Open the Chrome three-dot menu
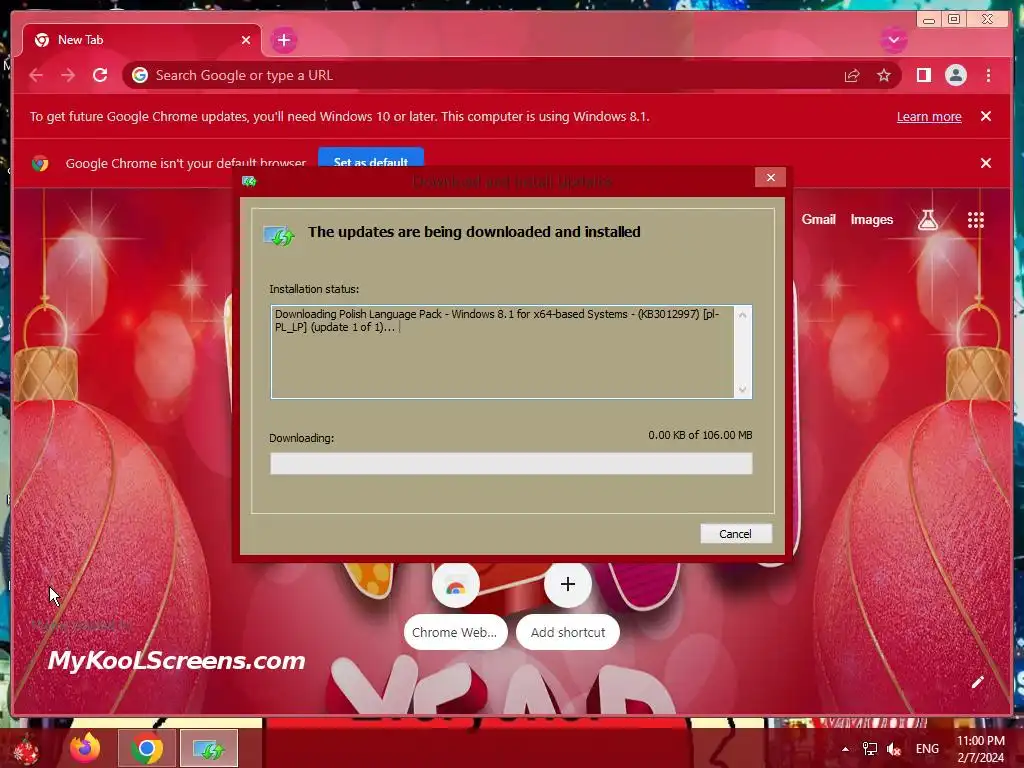This screenshot has height=768, width=1024. click(988, 75)
